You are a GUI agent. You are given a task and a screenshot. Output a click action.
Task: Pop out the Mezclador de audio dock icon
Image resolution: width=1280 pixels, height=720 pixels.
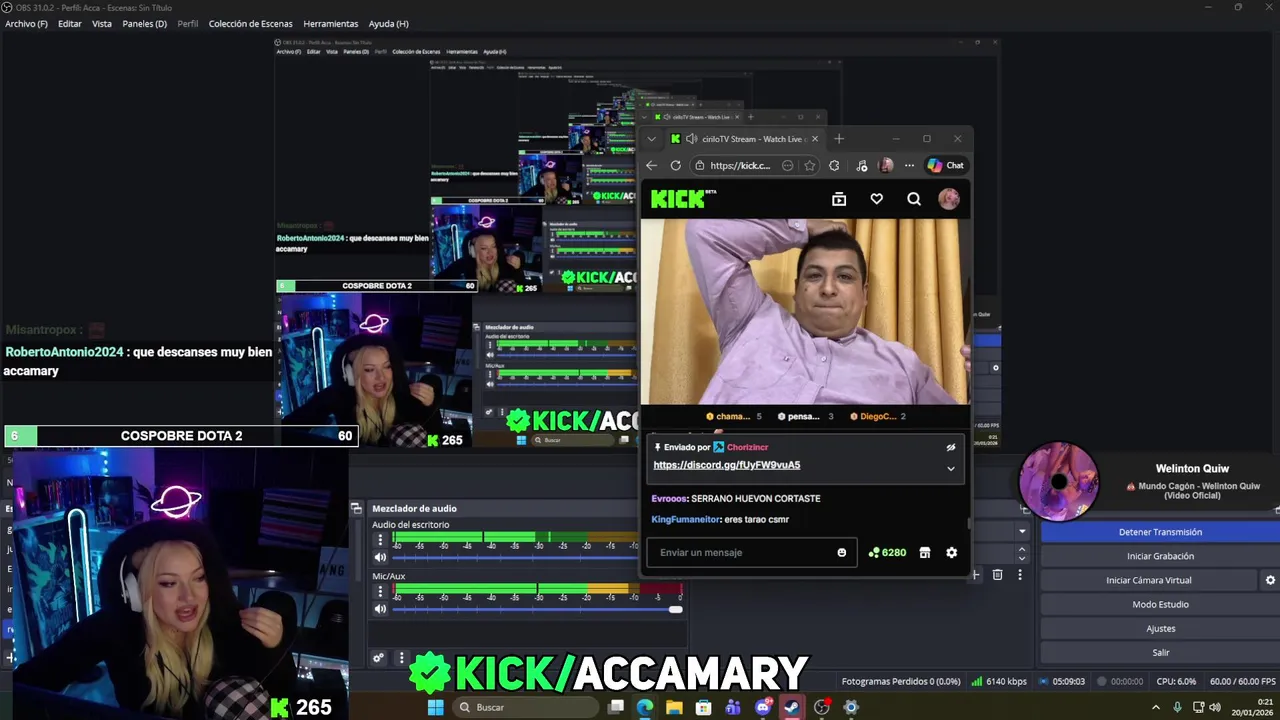click(x=357, y=508)
